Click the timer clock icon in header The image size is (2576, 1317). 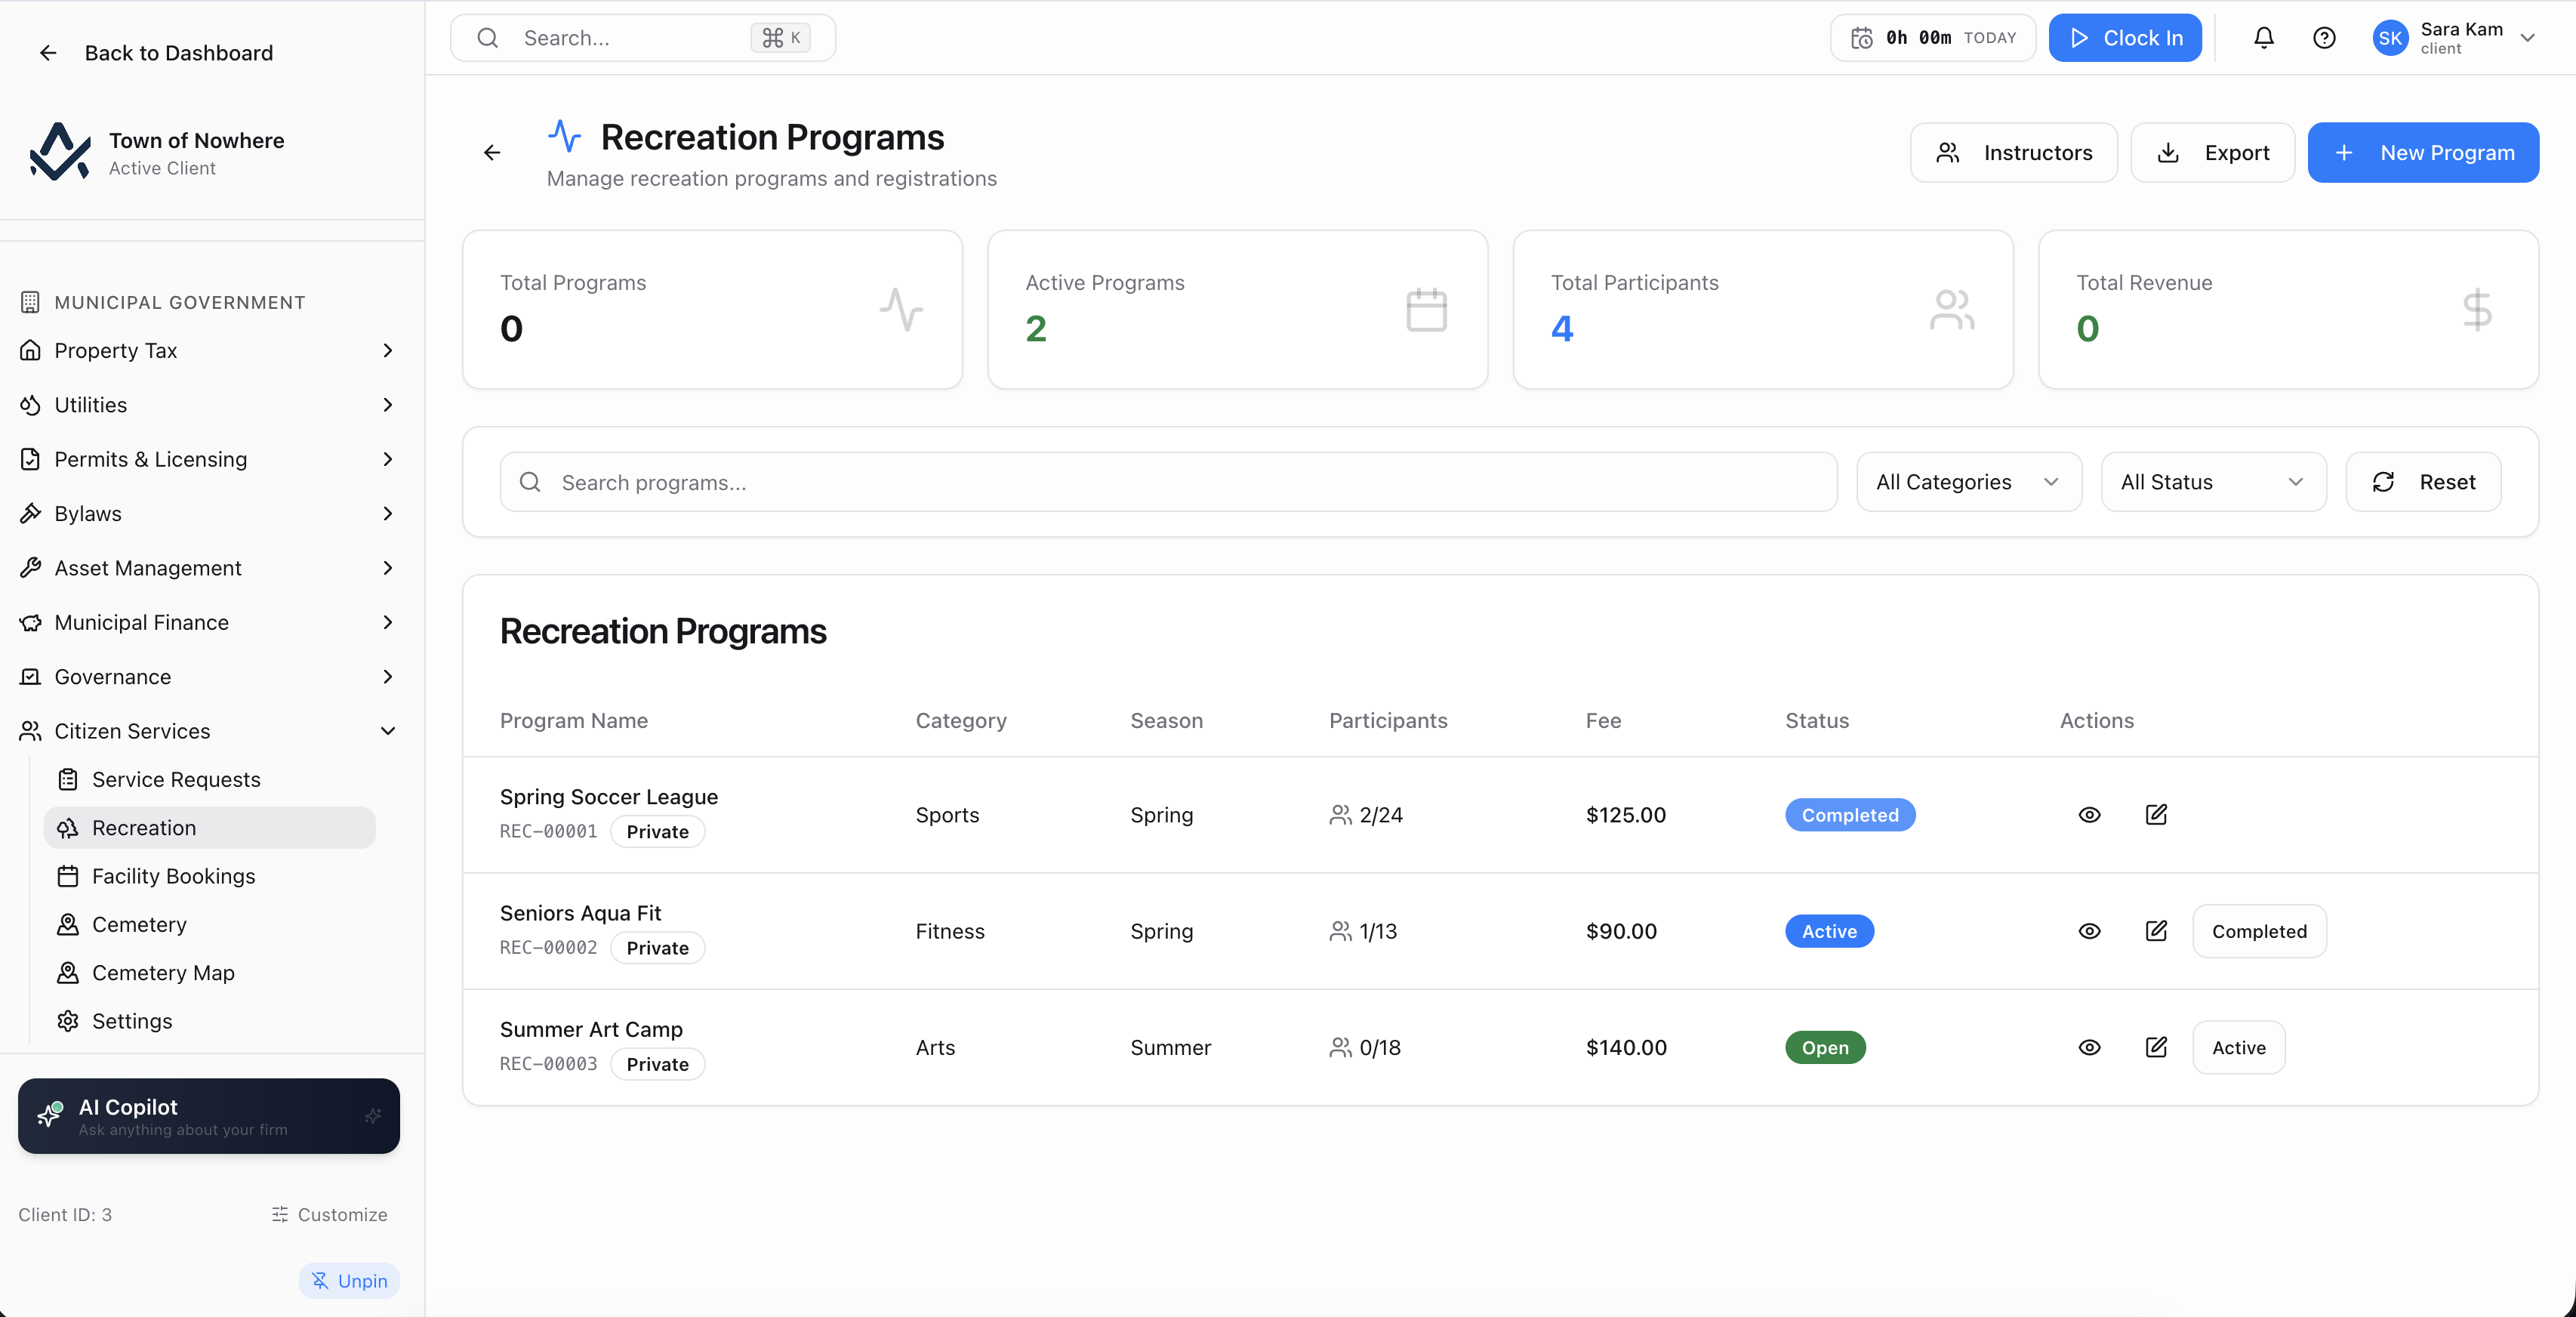(x=1861, y=38)
